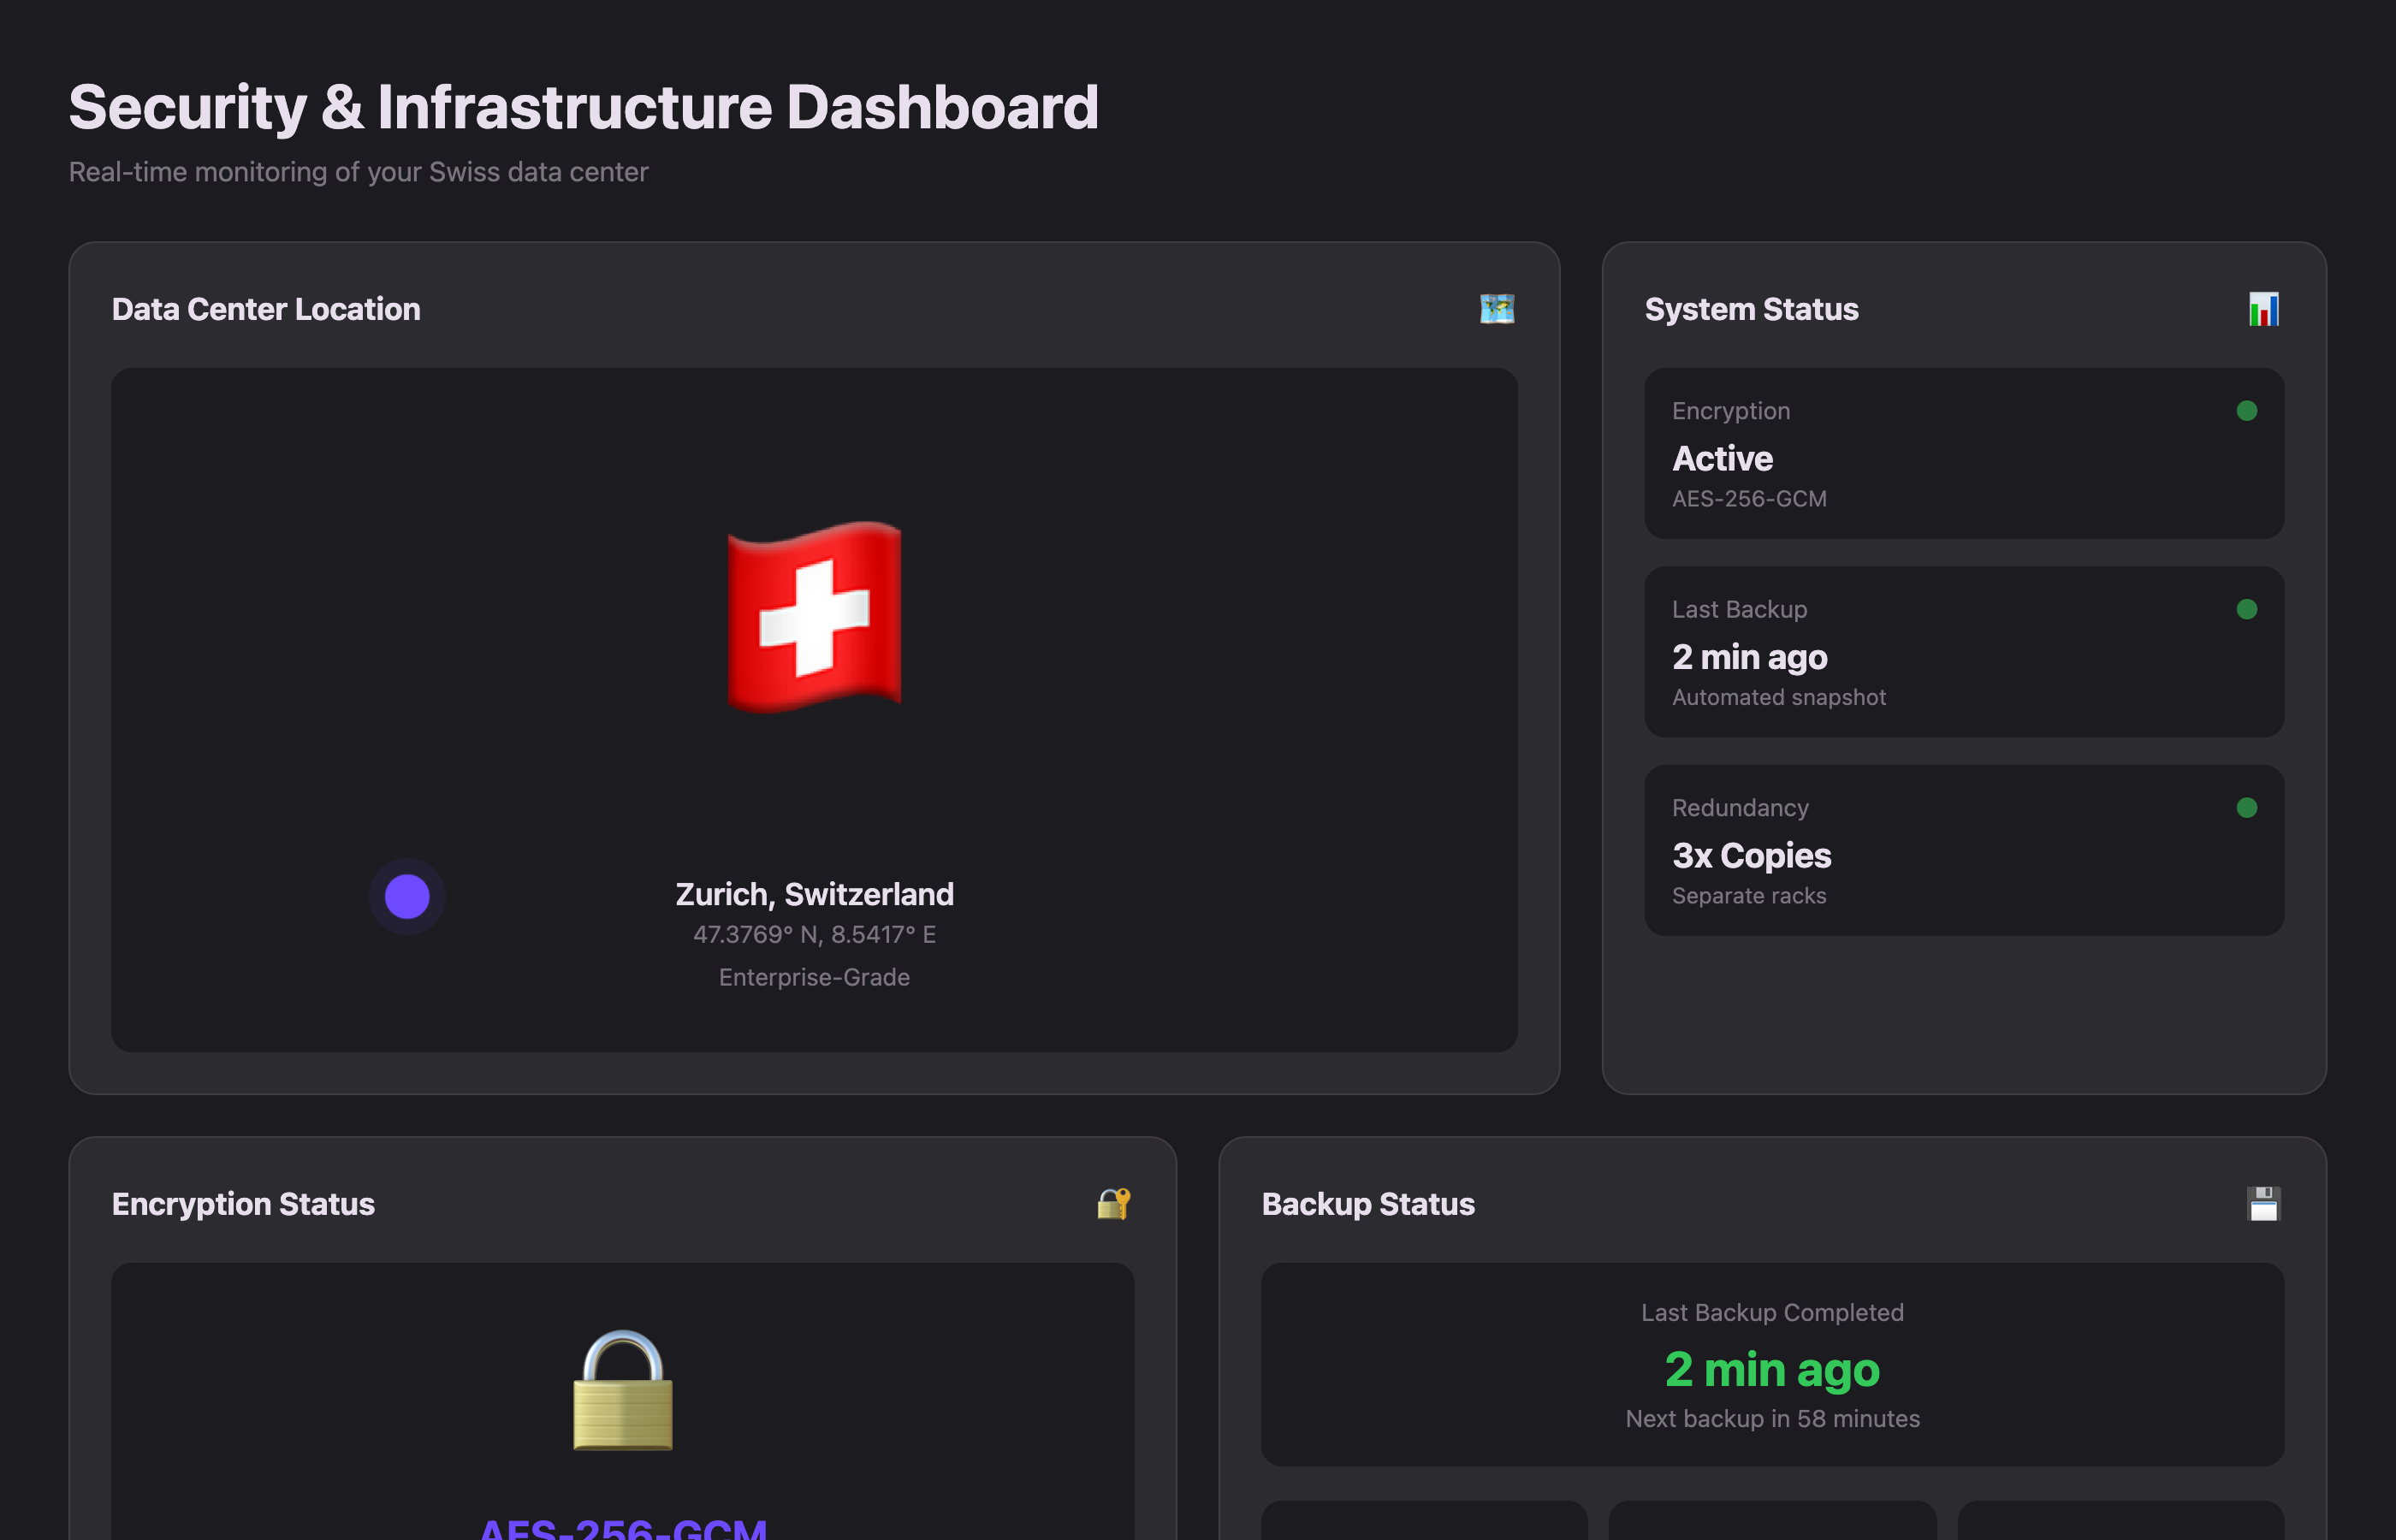
Task: Click the bar chart icon in System Status header
Action: pos(2265,309)
